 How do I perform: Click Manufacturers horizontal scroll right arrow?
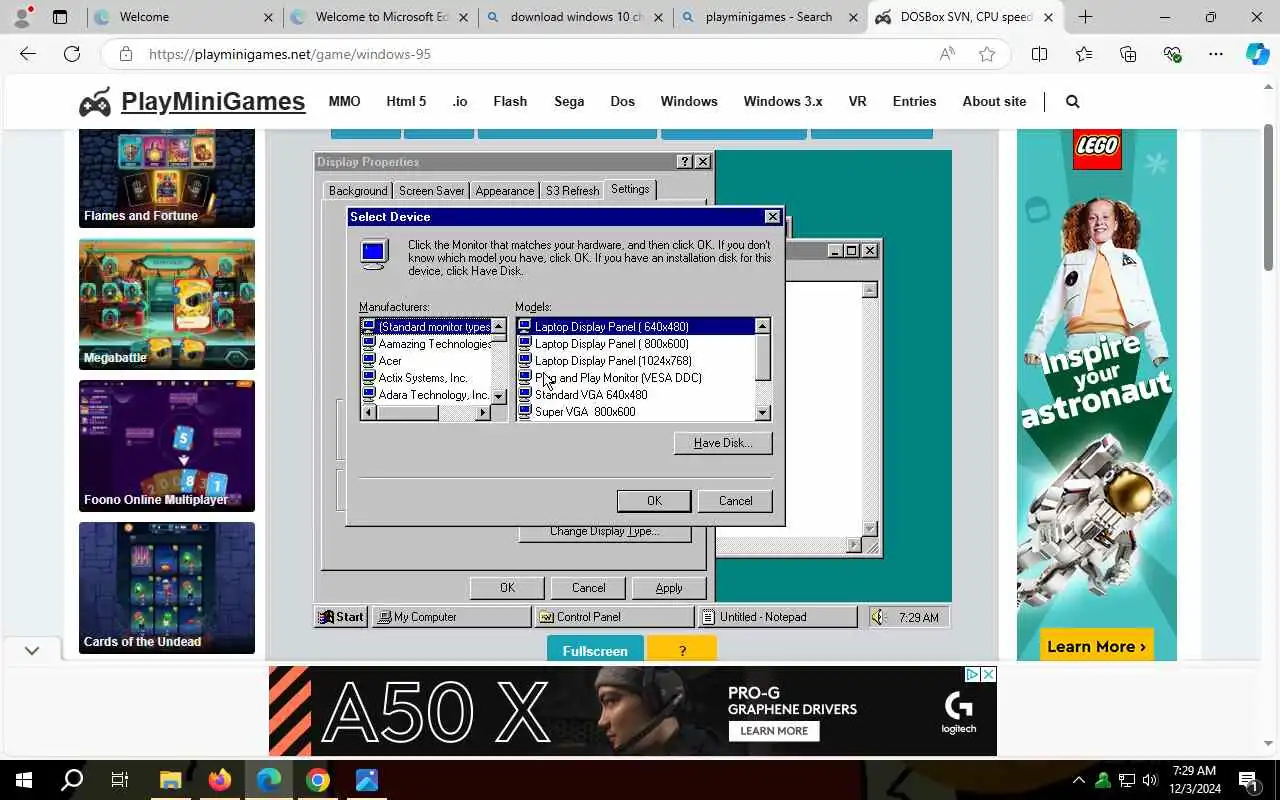(x=483, y=413)
